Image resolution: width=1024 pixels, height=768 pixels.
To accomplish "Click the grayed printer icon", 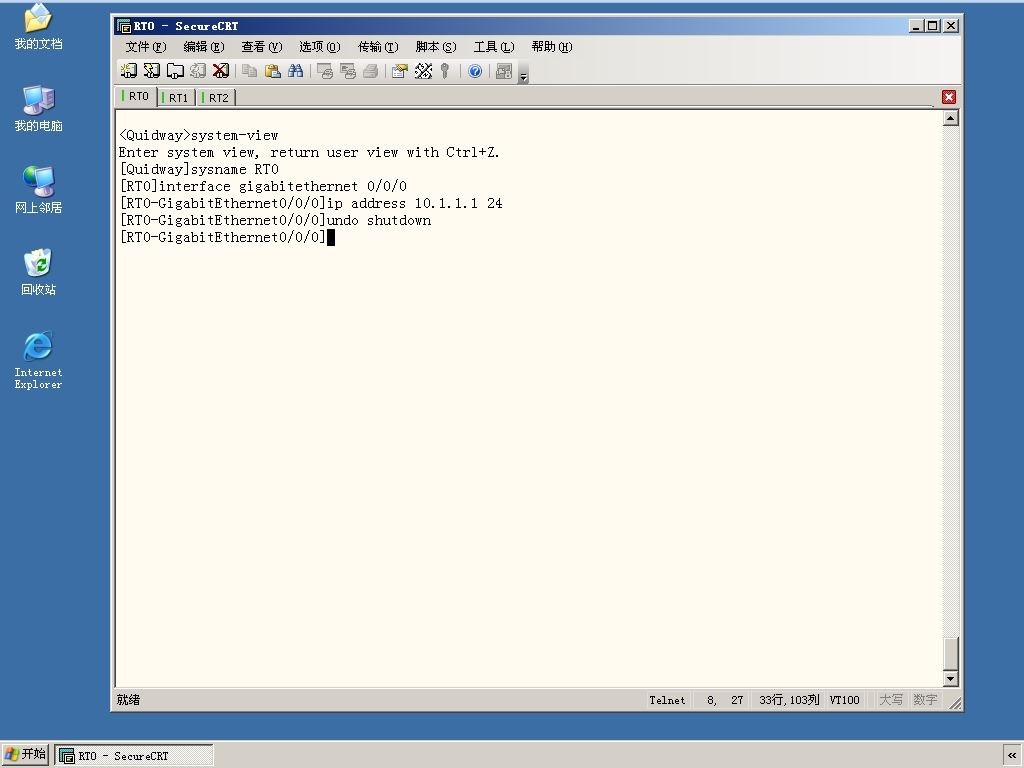I will point(370,71).
